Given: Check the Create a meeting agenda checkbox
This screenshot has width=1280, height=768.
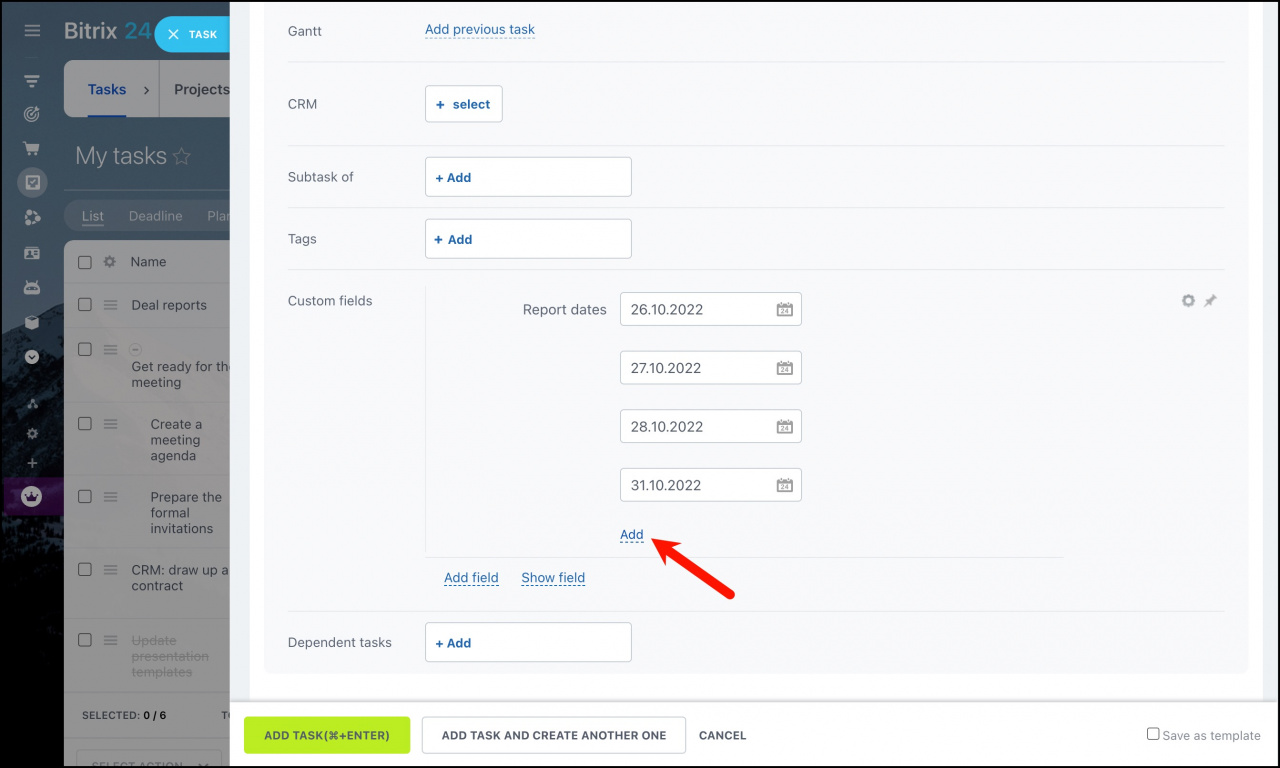Looking at the screenshot, I should pos(85,424).
